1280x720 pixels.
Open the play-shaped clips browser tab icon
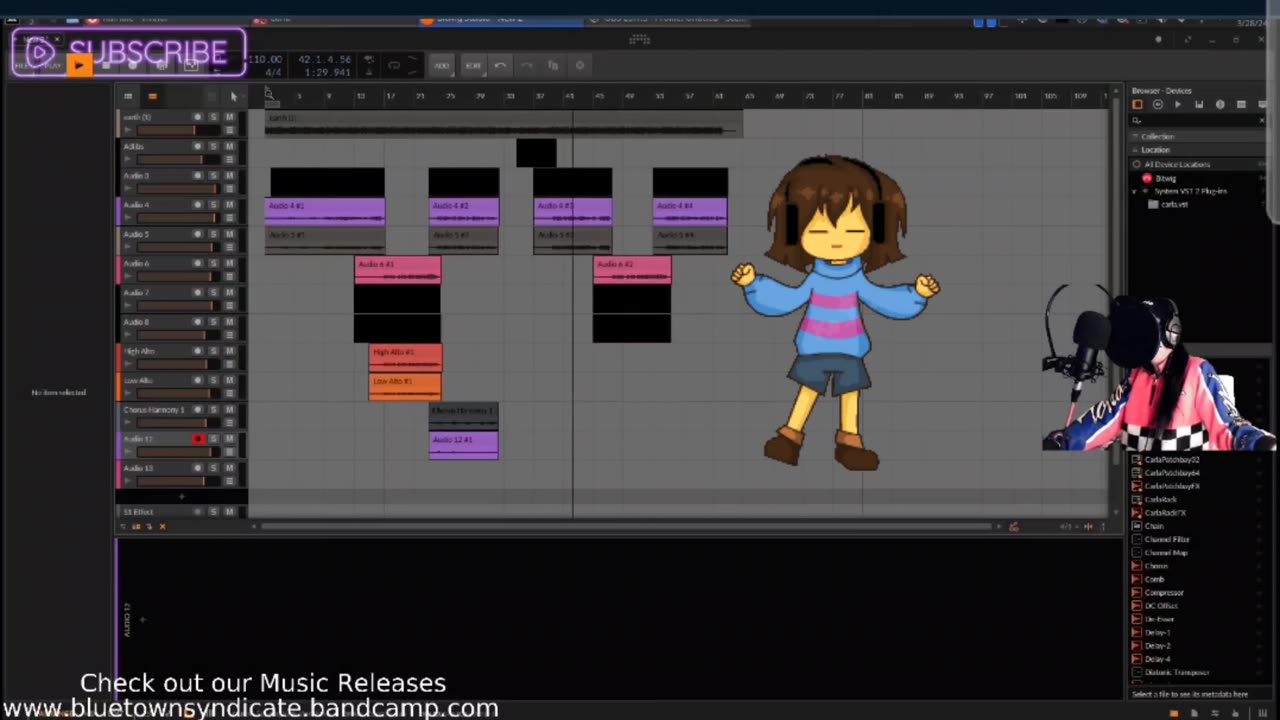point(1178,105)
